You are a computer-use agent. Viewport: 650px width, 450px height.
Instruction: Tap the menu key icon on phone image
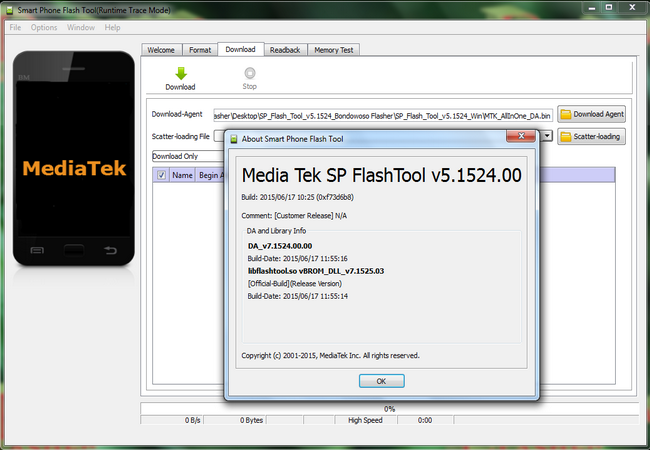tap(37, 250)
